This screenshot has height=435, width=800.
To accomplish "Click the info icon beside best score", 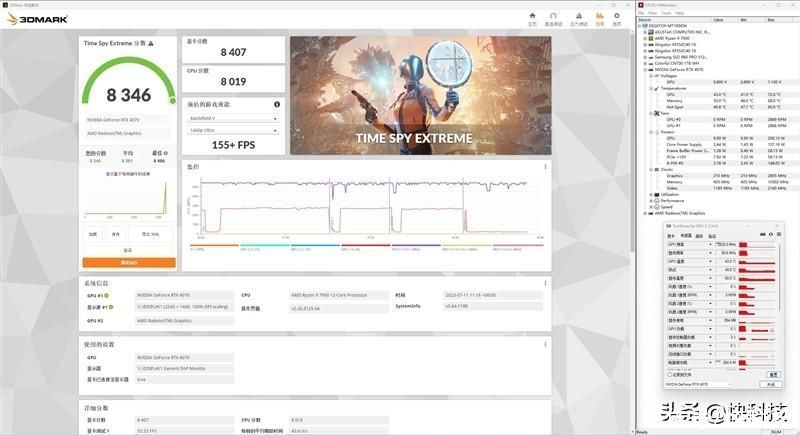I will click(165, 153).
